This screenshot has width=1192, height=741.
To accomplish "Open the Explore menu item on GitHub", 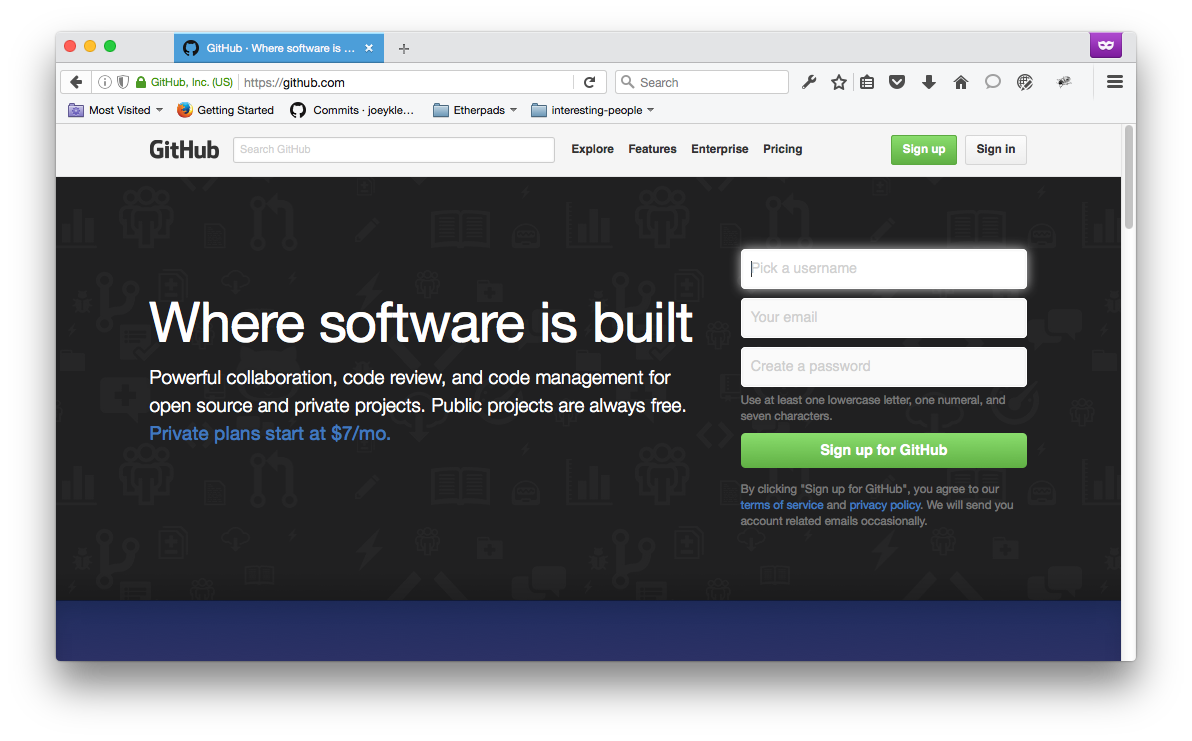I will [x=592, y=149].
